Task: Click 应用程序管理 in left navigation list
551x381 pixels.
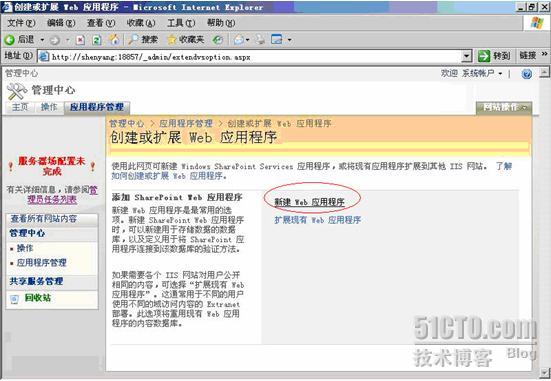Action: [x=41, y=263]
